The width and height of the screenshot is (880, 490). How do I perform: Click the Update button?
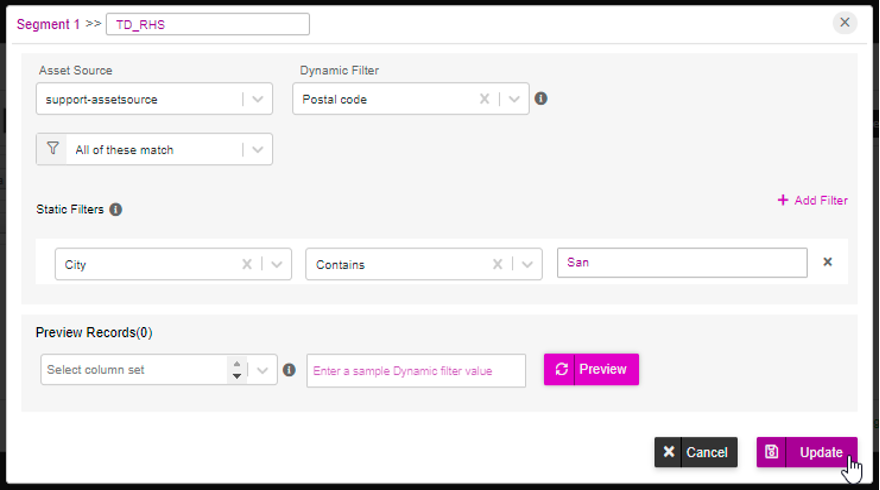tap(806, 452)
